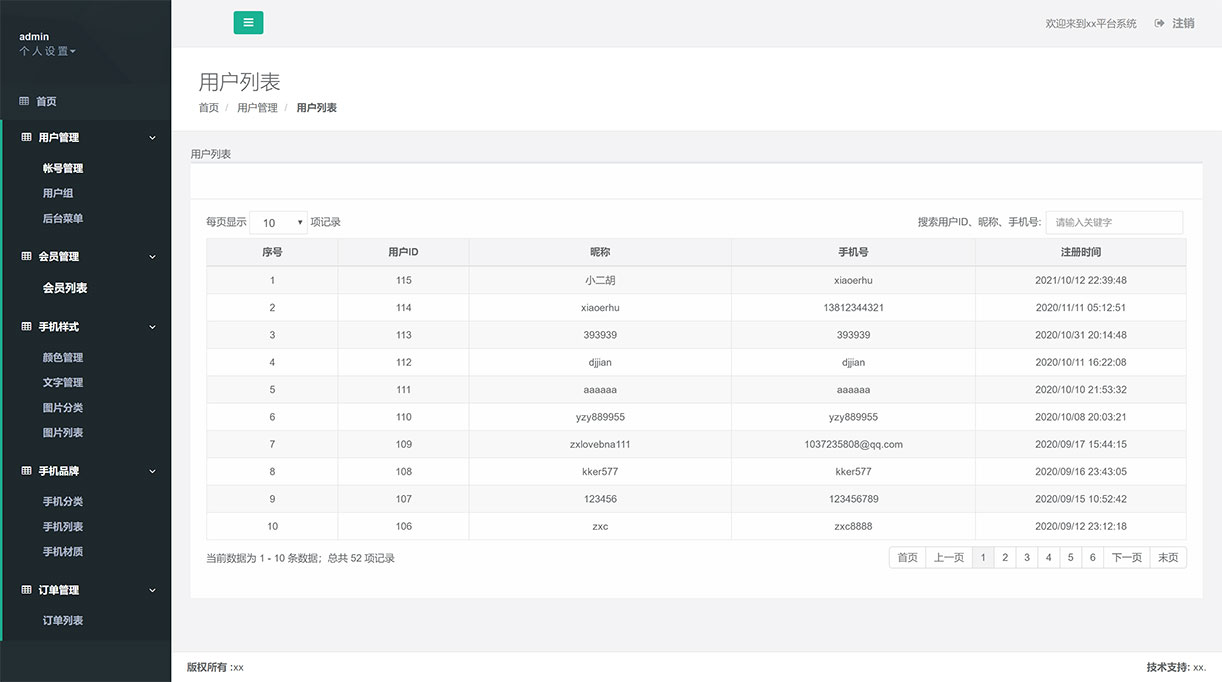
Task: Sort table by 注册时间 column header
Action: click(1080, 252)
